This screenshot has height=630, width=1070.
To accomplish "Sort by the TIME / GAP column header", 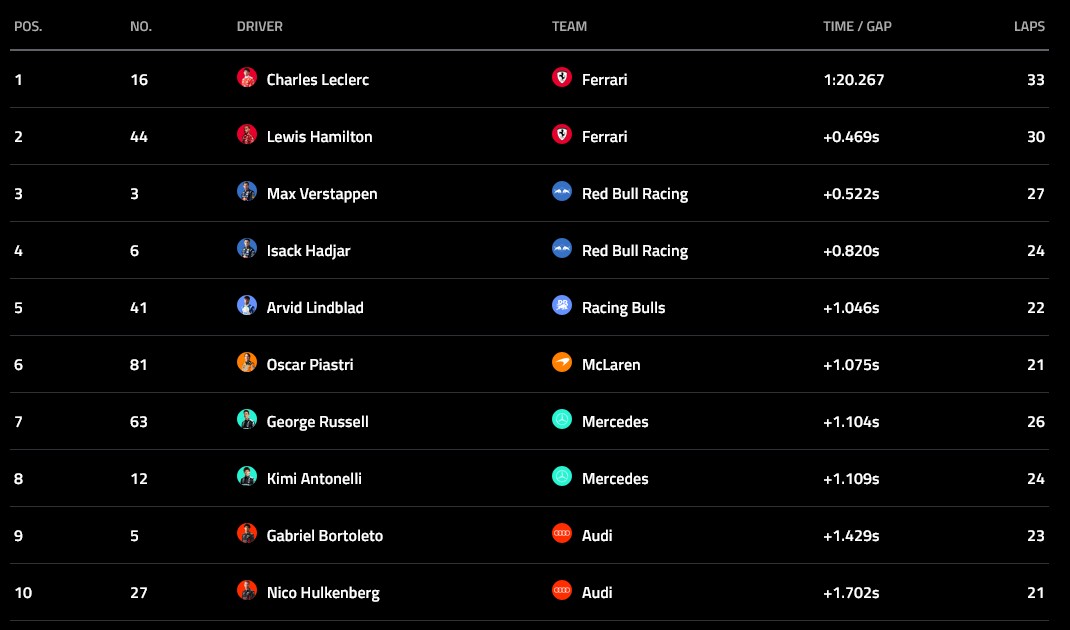I will [857, 27].
